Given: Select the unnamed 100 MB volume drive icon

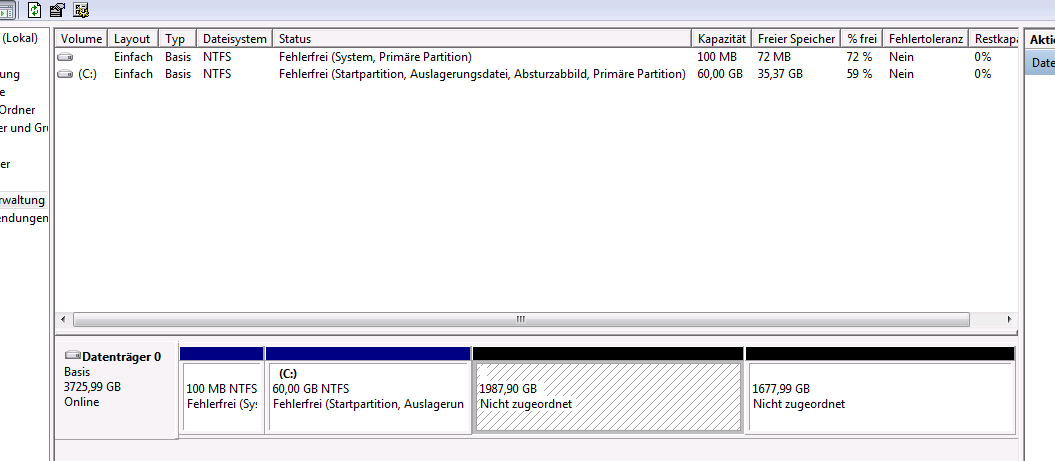Looking at the screenshot, I should coord(66,58).
